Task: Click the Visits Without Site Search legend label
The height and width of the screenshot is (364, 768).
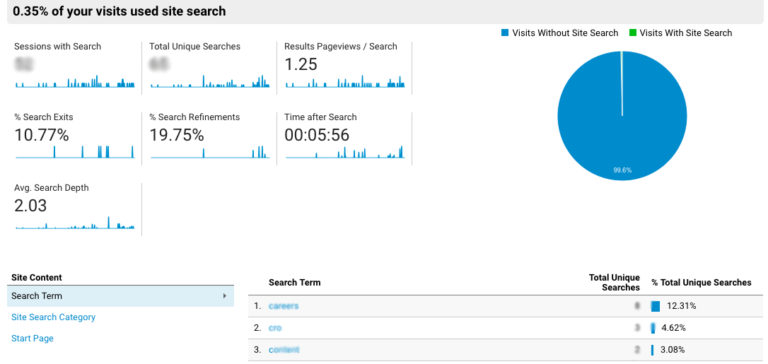Action: (x=565, y=33)
